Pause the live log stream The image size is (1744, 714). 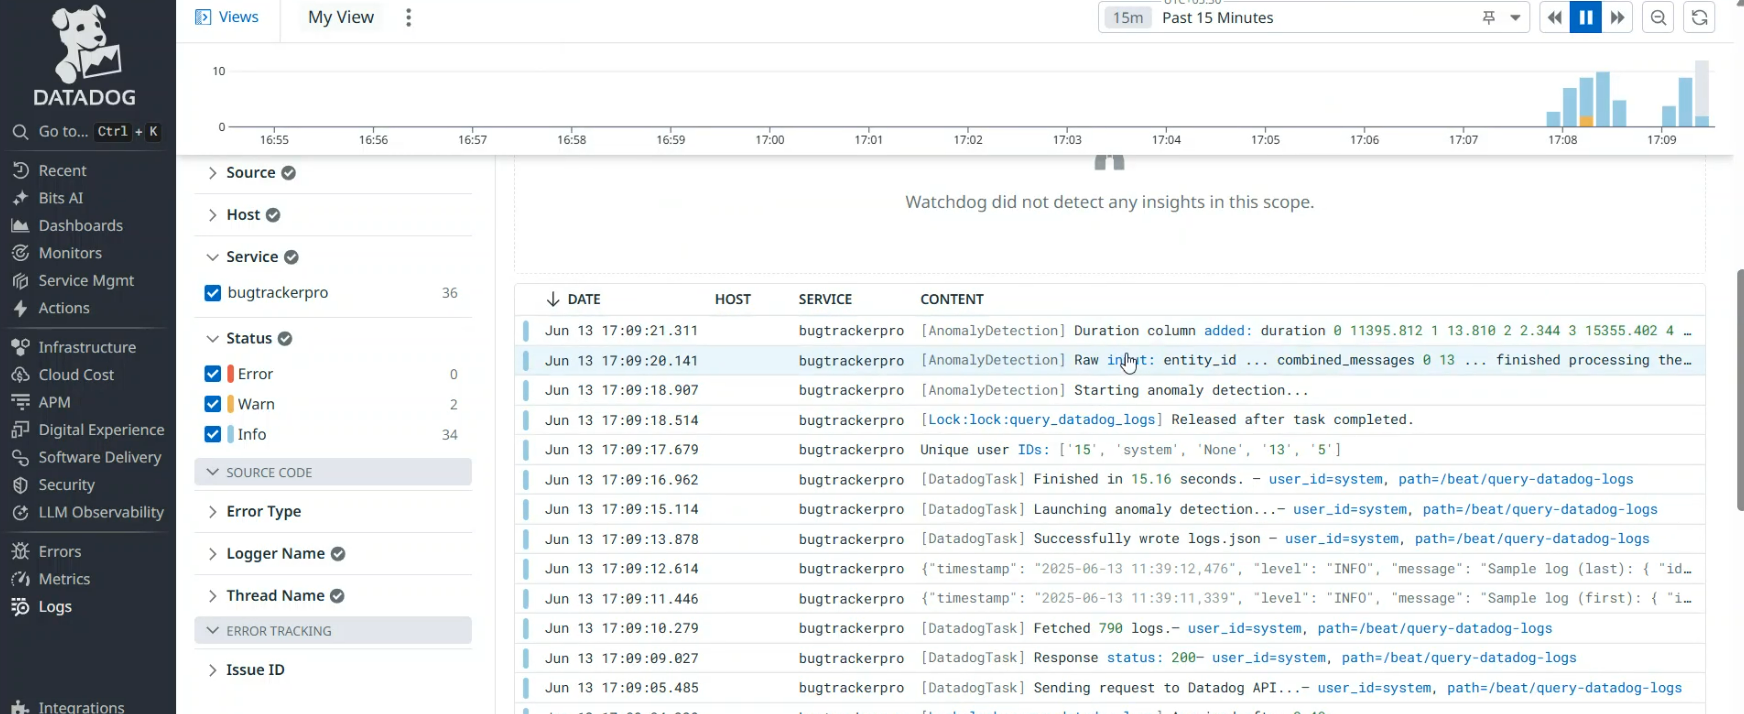pos(1586,18)
